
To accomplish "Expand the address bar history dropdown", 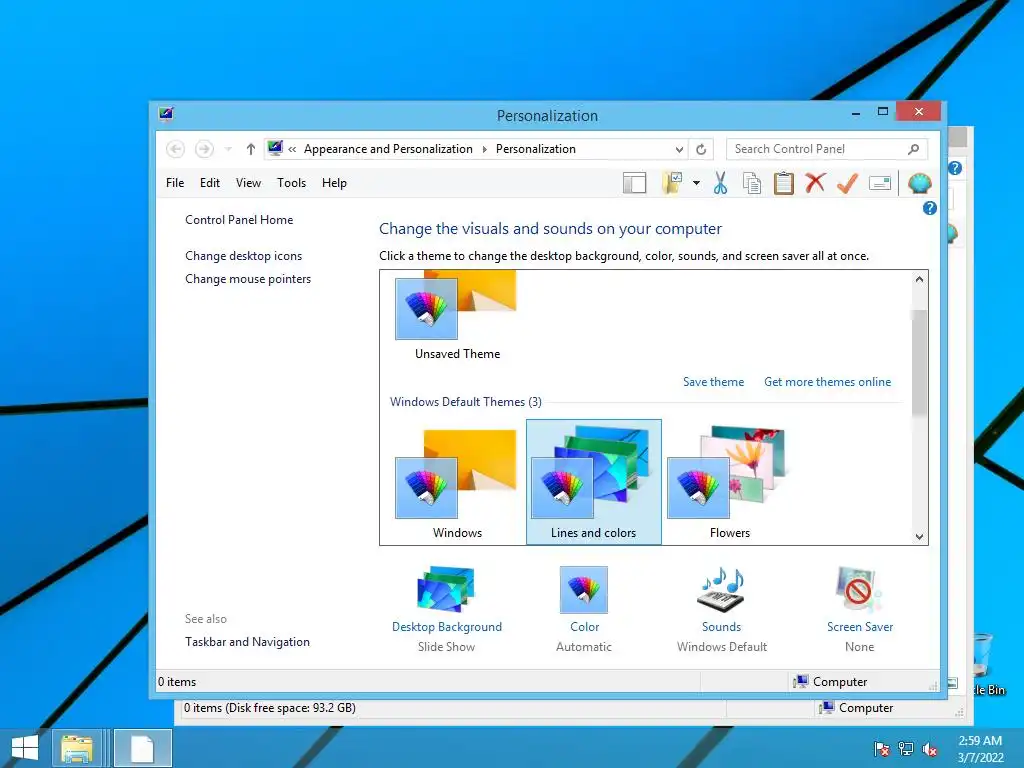I will (679, 150).
